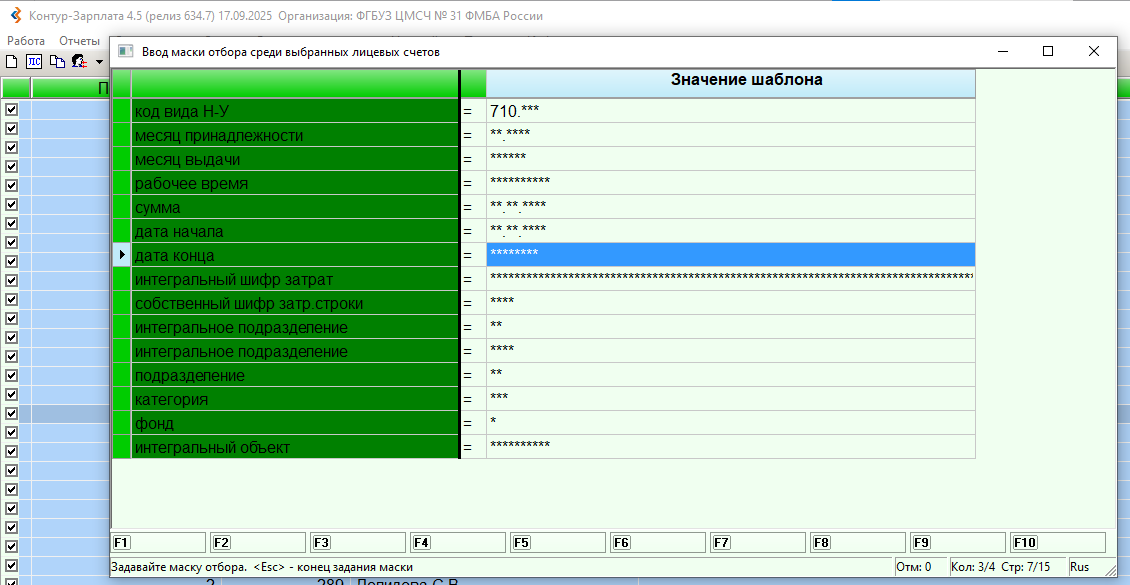Select the сумма template value field
This screenshot has height=585, width=1130.
tap(730, 207)
